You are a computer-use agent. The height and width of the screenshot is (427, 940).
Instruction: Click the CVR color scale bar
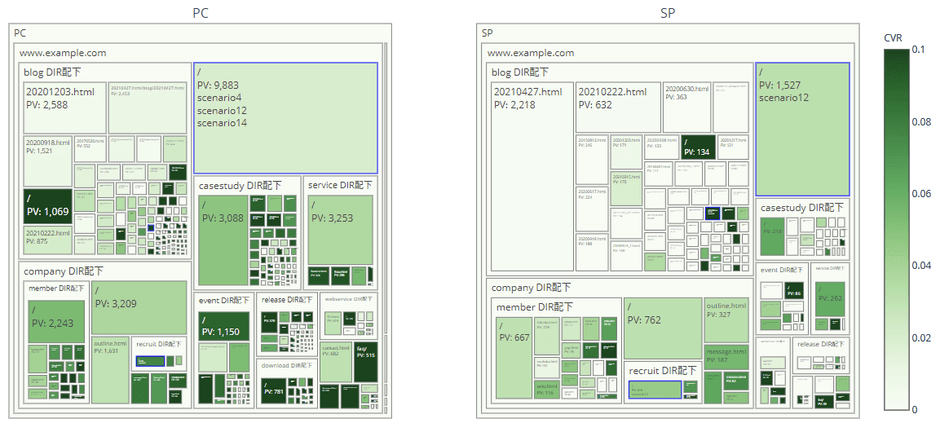(x=893, y=230)
